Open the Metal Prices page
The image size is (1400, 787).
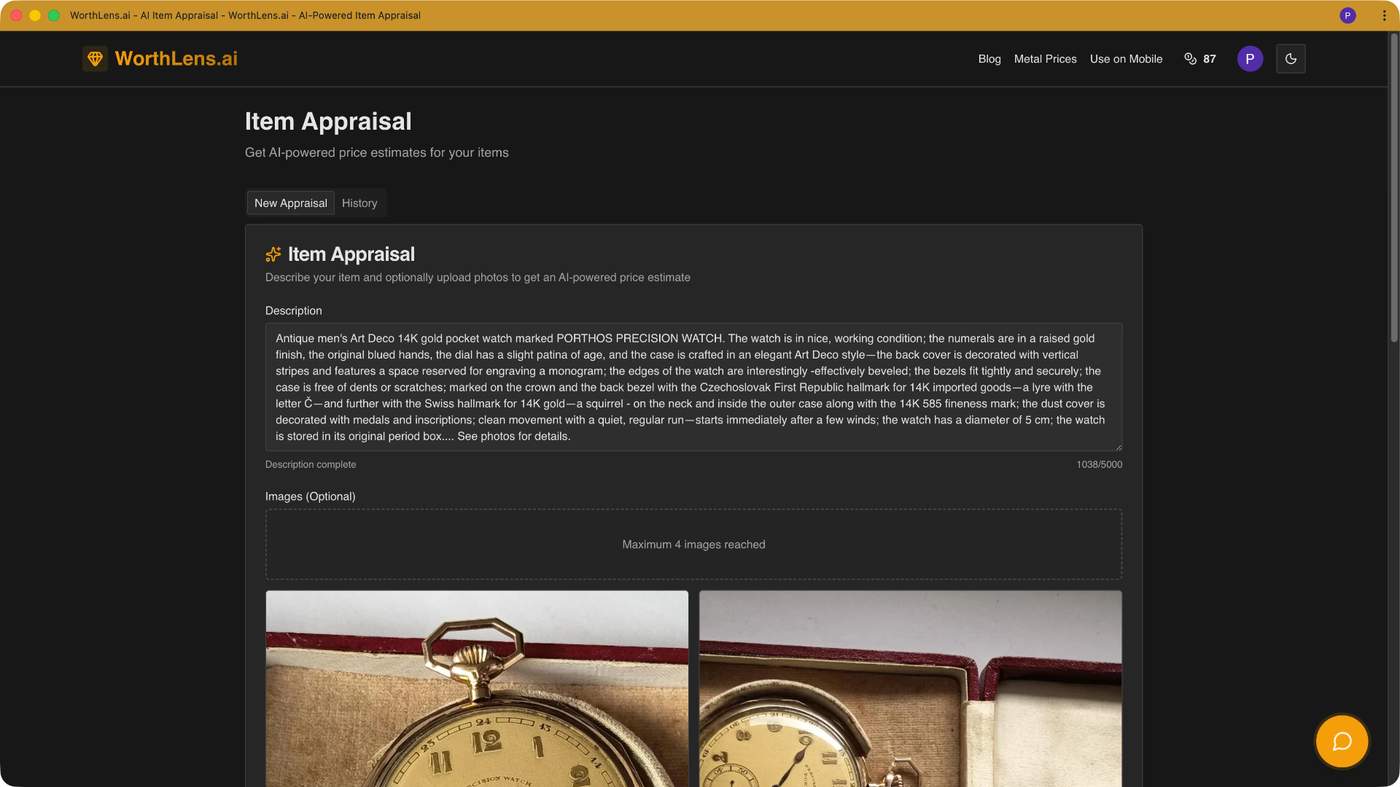[x=1045, y=59]
